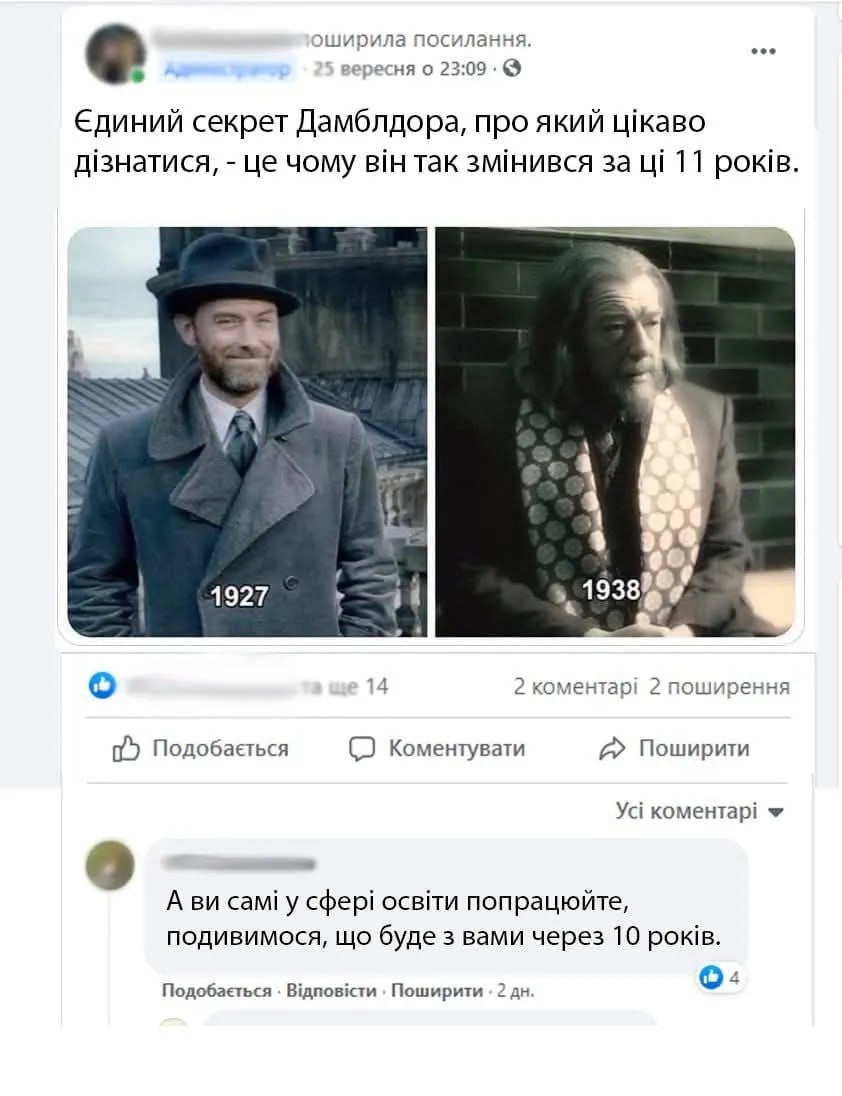Click the share arrow icon beside Поширити
This screenshot has width=842, height=1096.
[611, 749]
